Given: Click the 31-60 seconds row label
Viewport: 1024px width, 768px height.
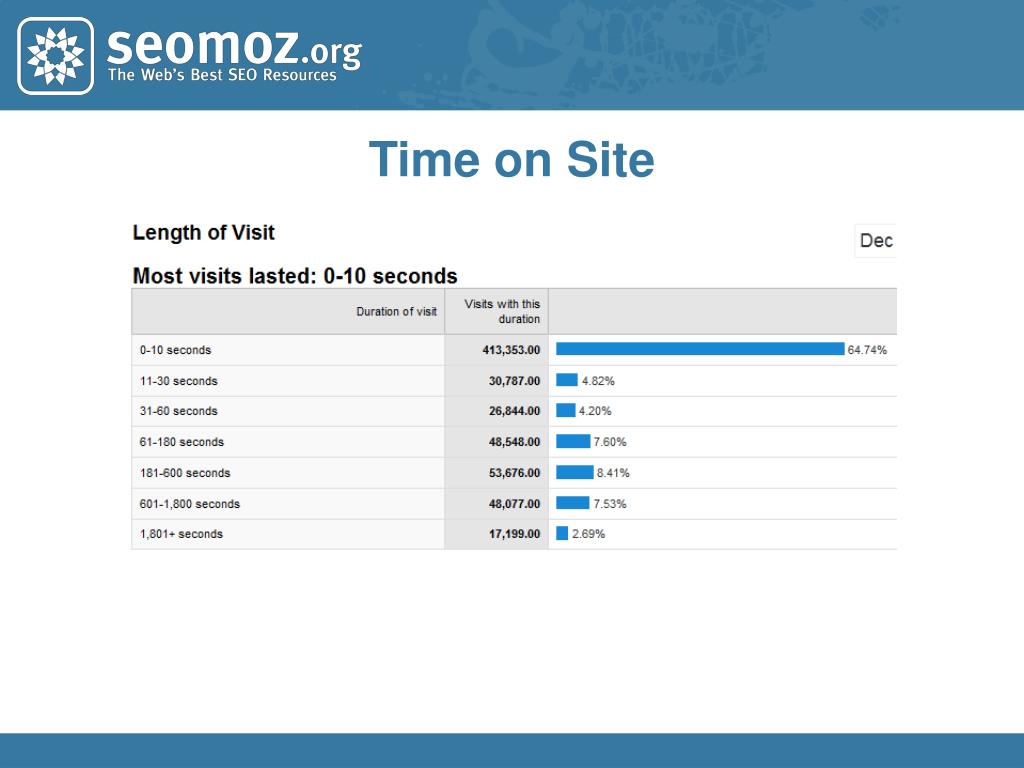Looking at the screenshot, I should (x=178, y=411).
